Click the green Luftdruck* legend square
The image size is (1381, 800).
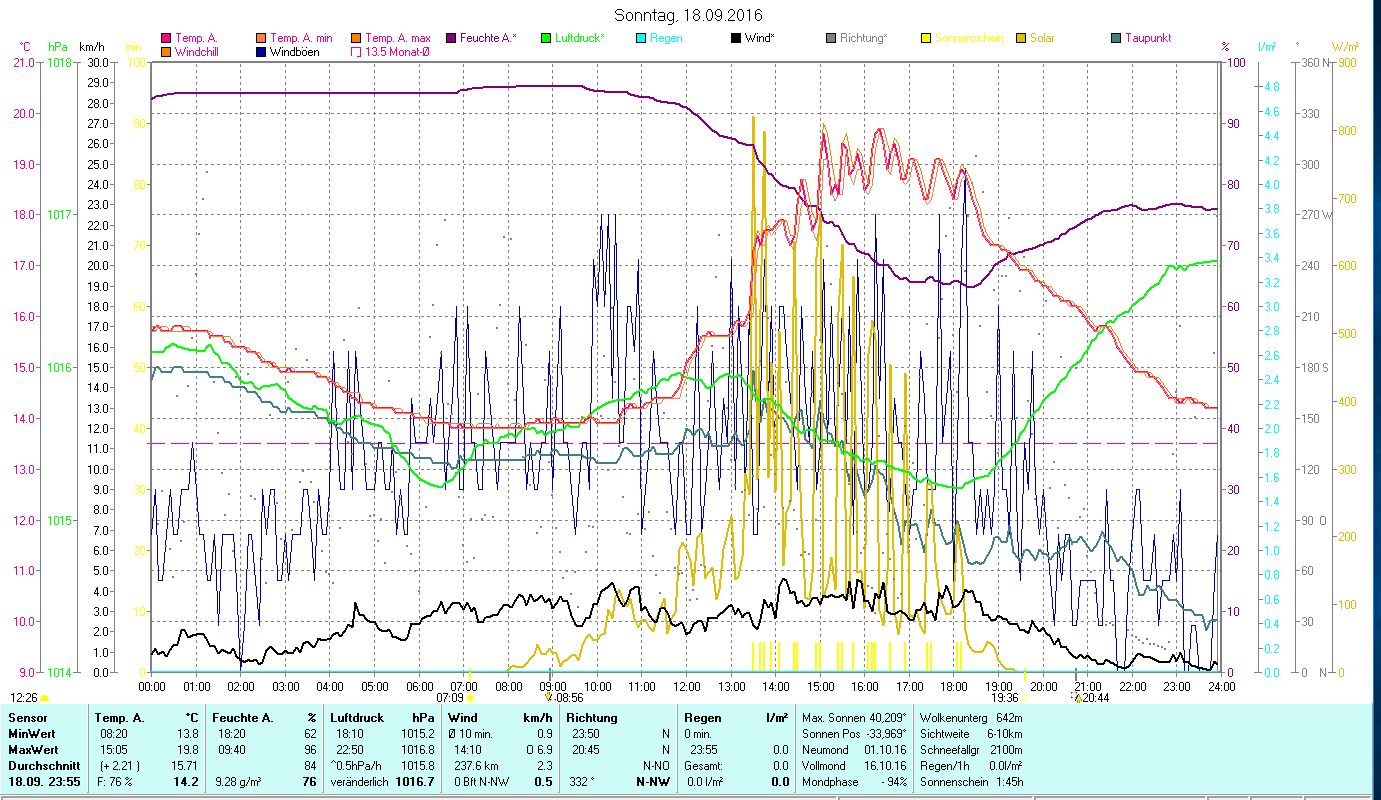tap(546, 38)
